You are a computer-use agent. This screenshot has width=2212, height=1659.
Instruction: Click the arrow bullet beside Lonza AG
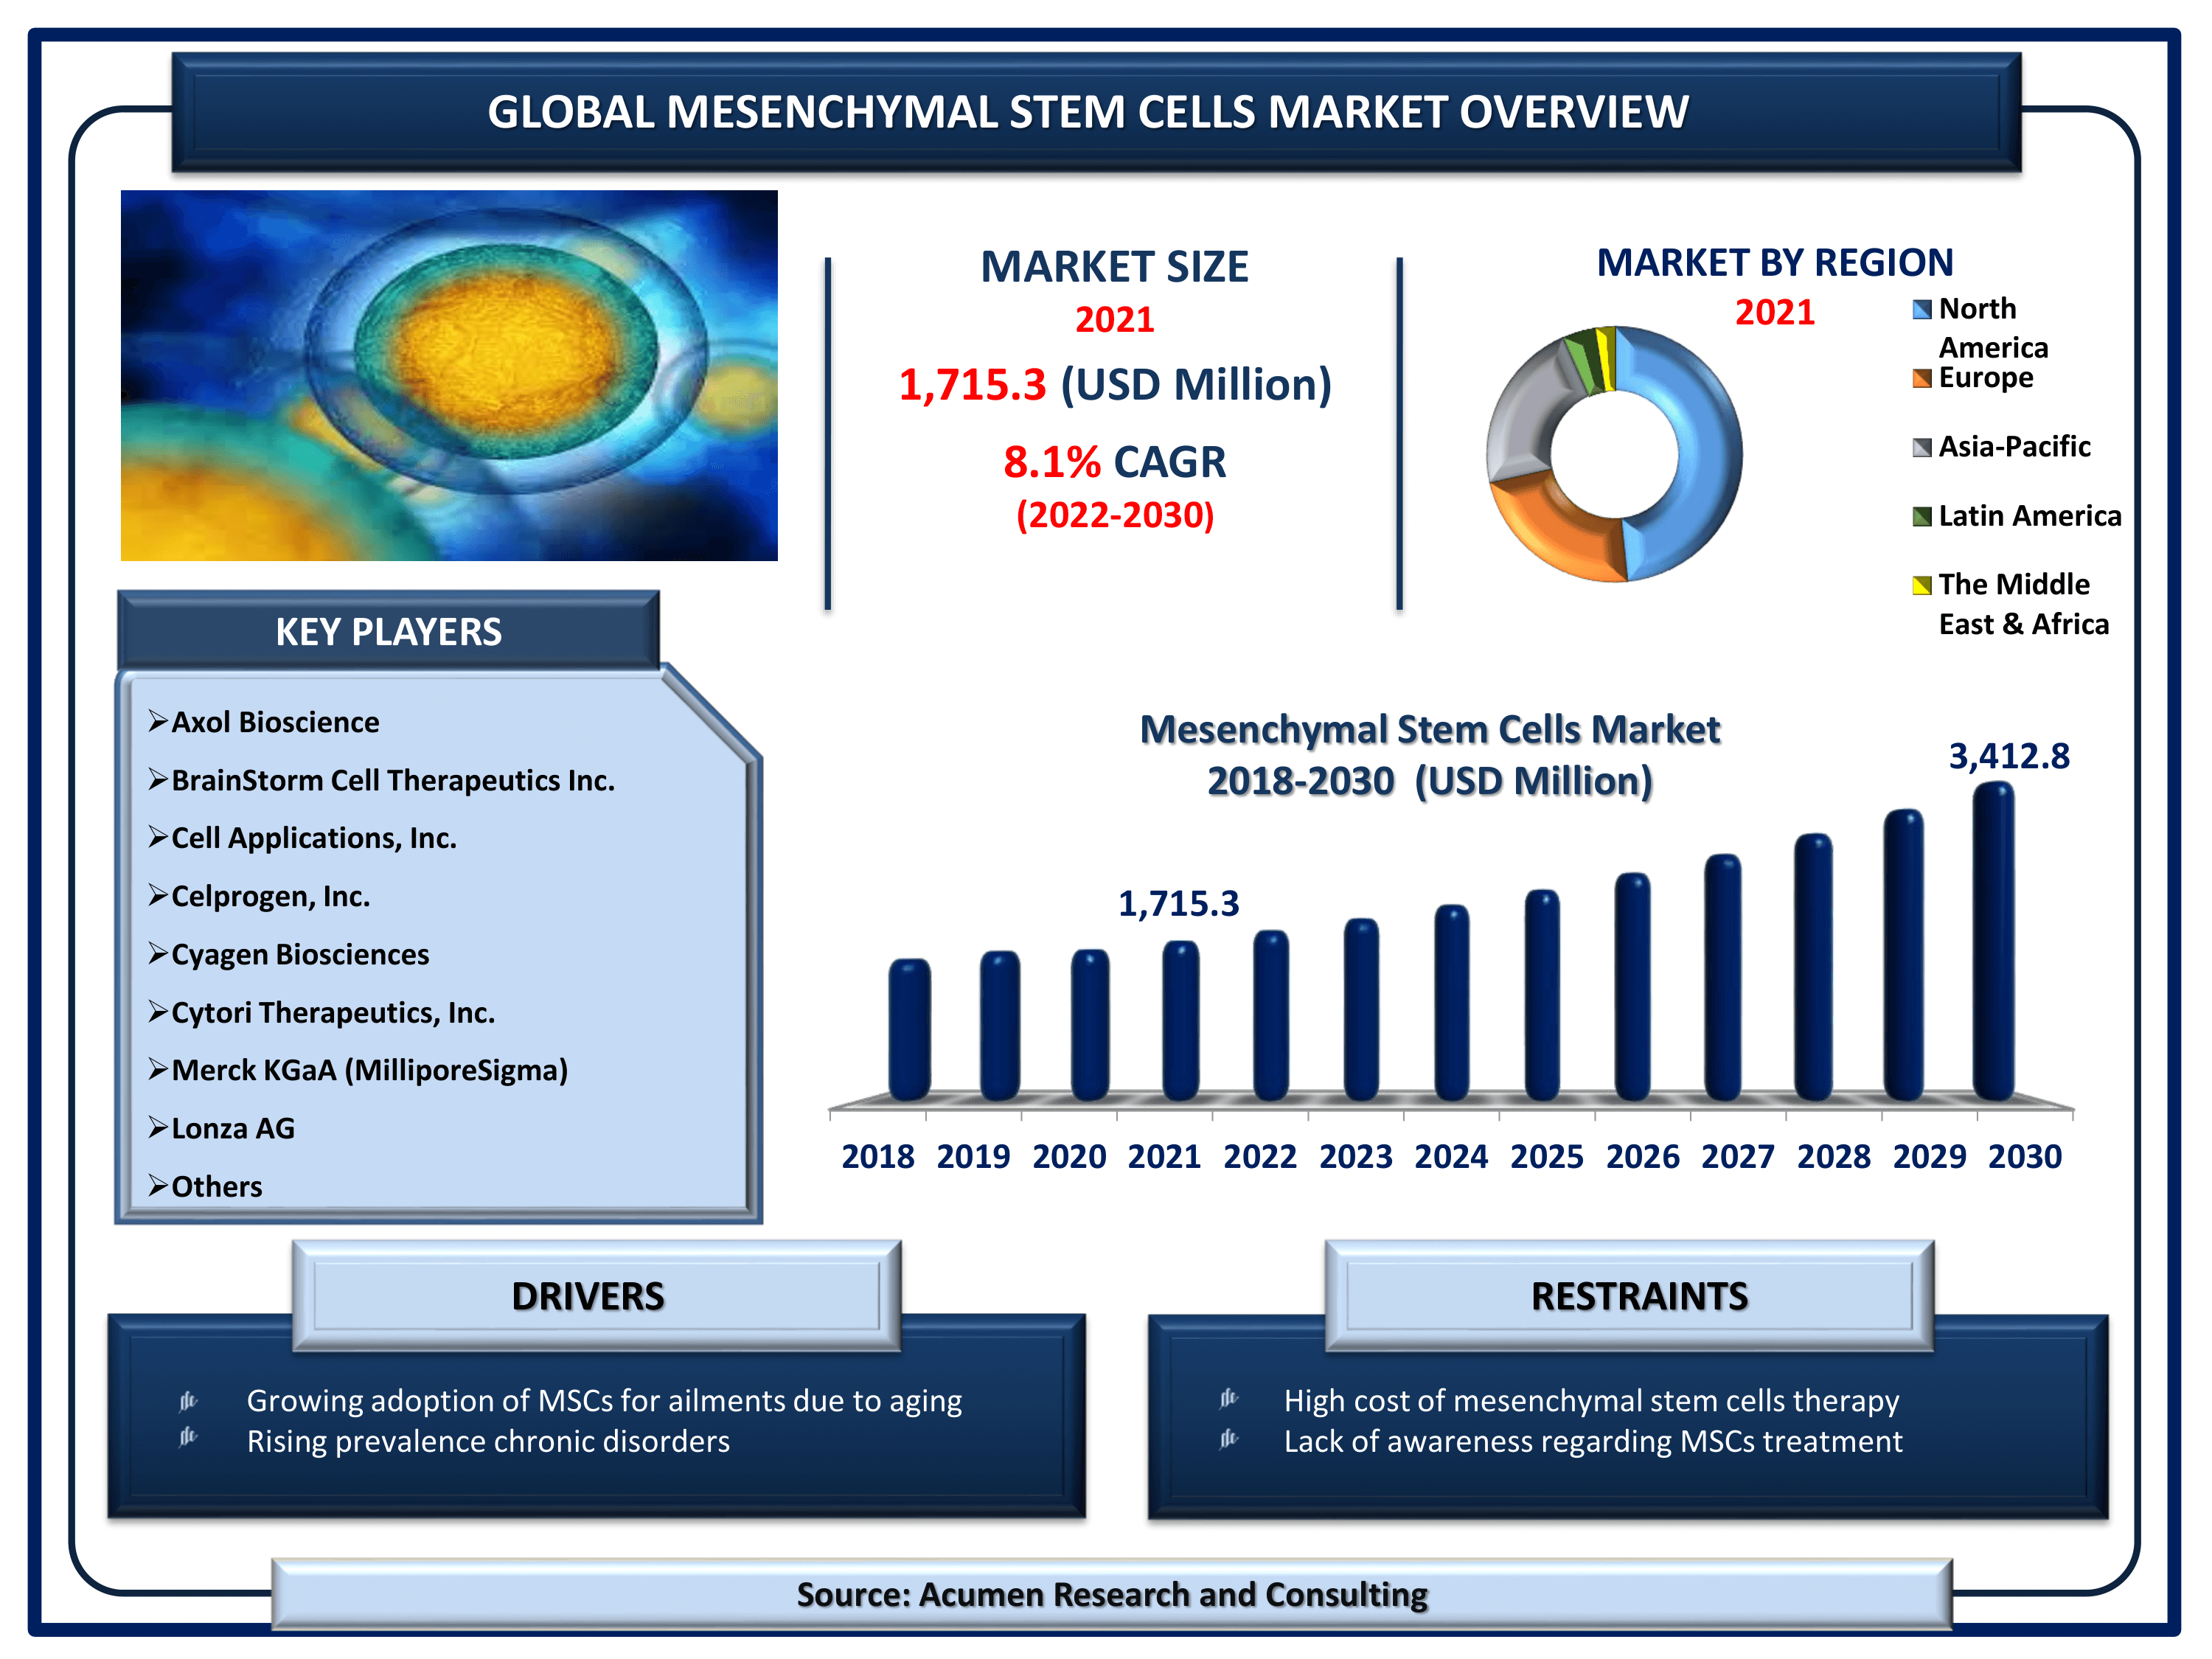point(158,1127)
